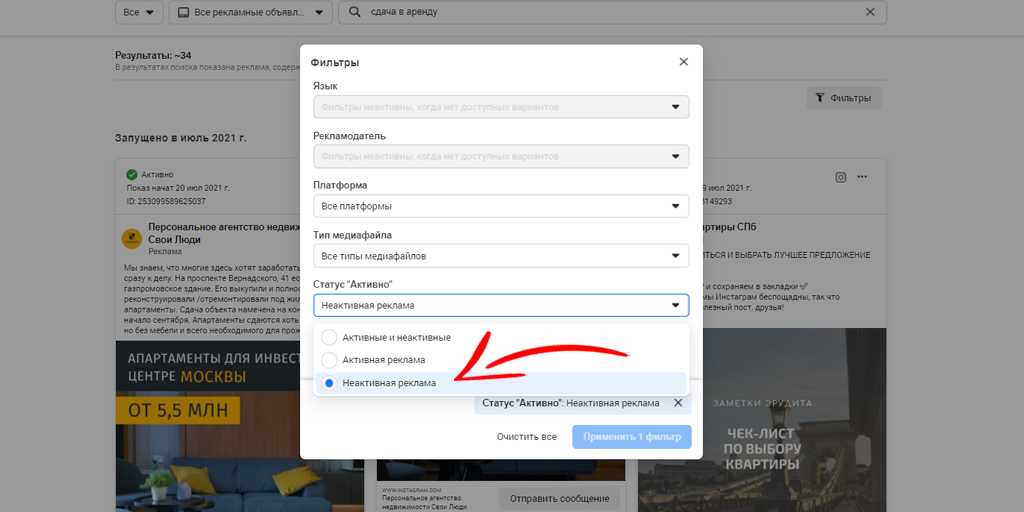This screenshot has height=512, width=1024.
Task: Select Неактивная реклама radio option
Action: [x=329, y=383]
